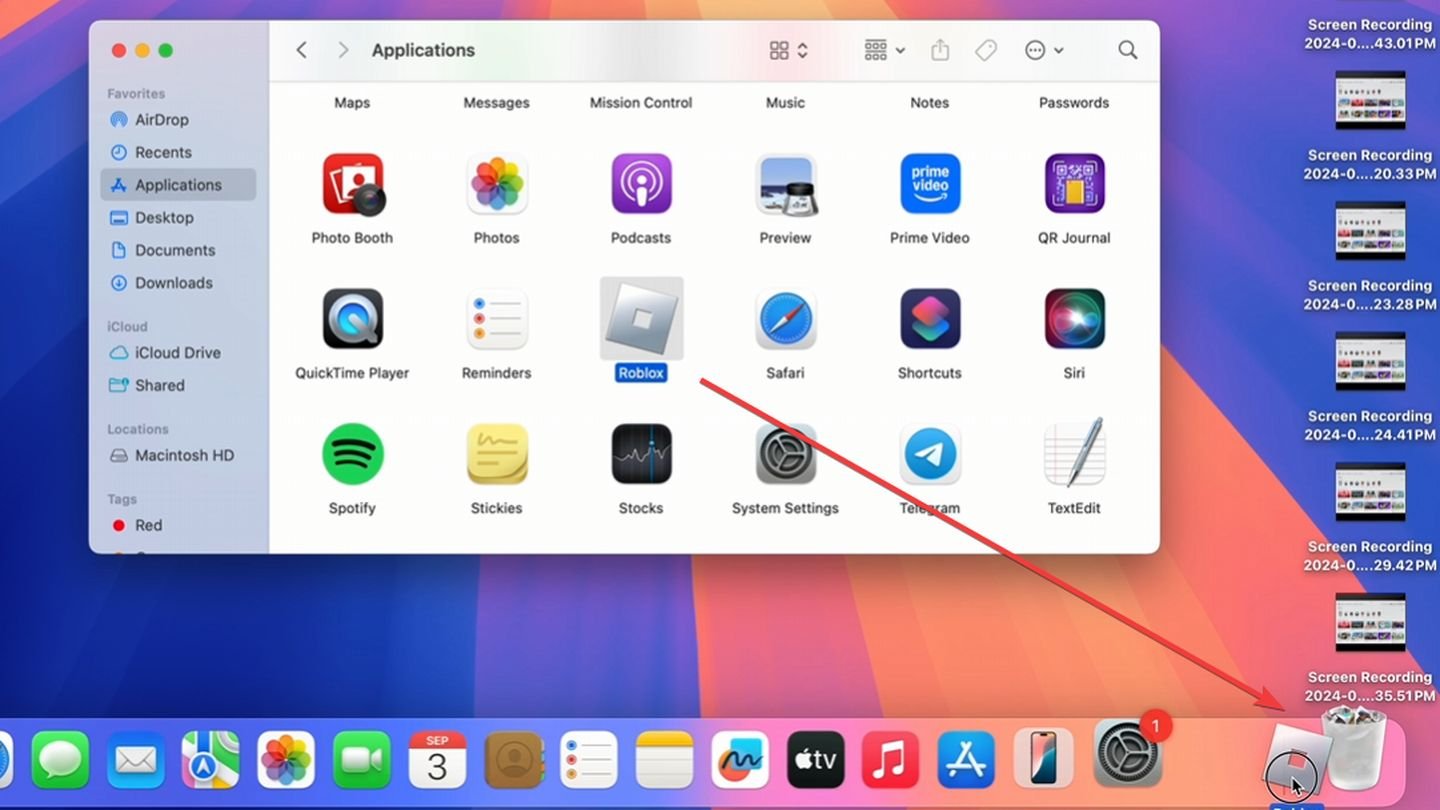Click the Messages label in Applications
Viewport: 1440px width, 810px height.
497,102
